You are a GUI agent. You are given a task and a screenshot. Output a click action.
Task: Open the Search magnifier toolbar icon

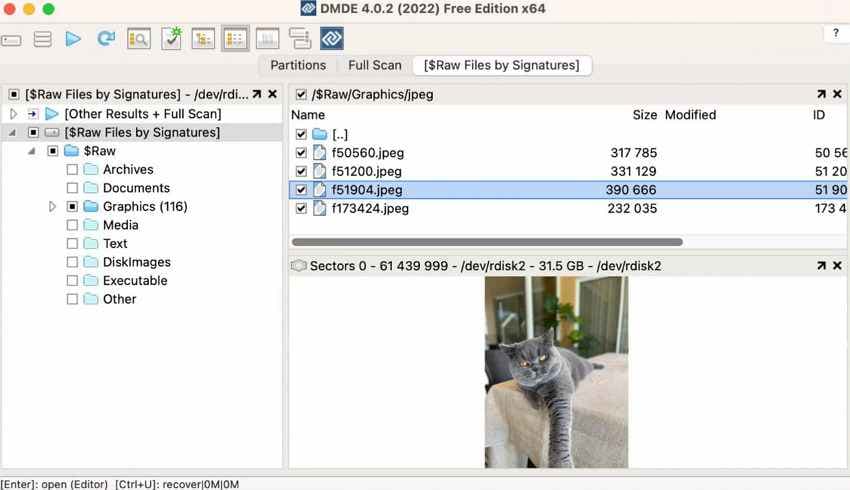(139, 39)
